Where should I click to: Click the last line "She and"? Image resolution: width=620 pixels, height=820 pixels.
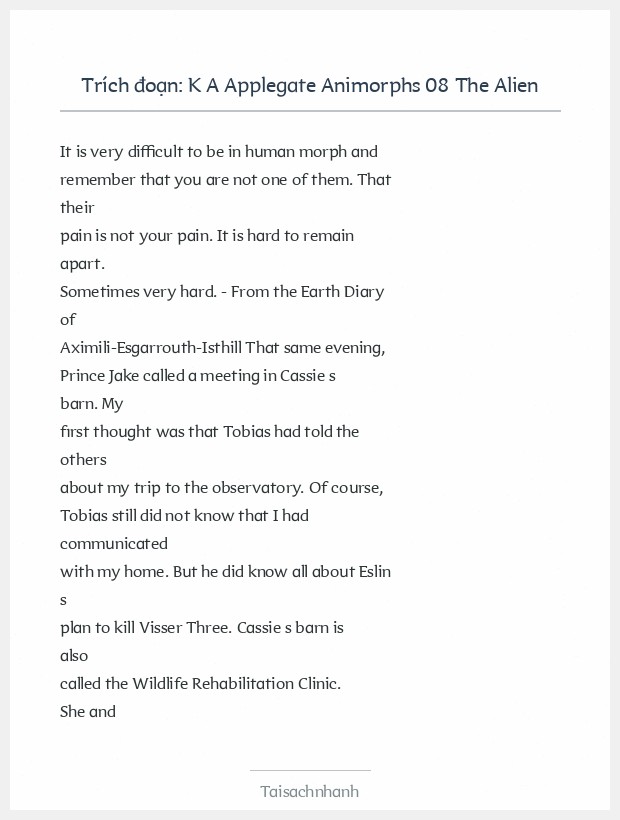[x=88, y=712]
